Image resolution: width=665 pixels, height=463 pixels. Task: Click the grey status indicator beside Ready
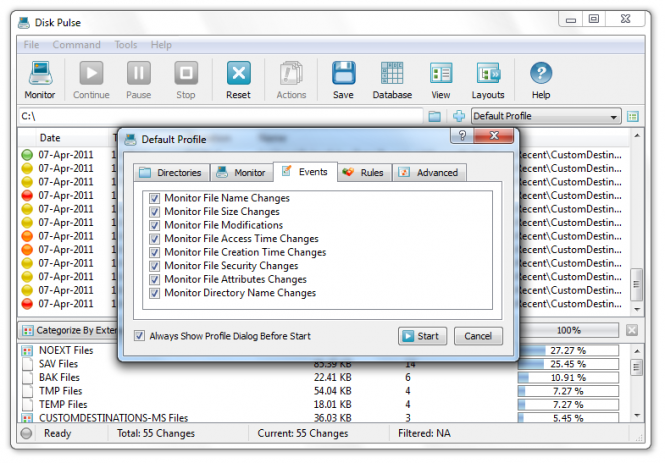[x=26, y=433]
